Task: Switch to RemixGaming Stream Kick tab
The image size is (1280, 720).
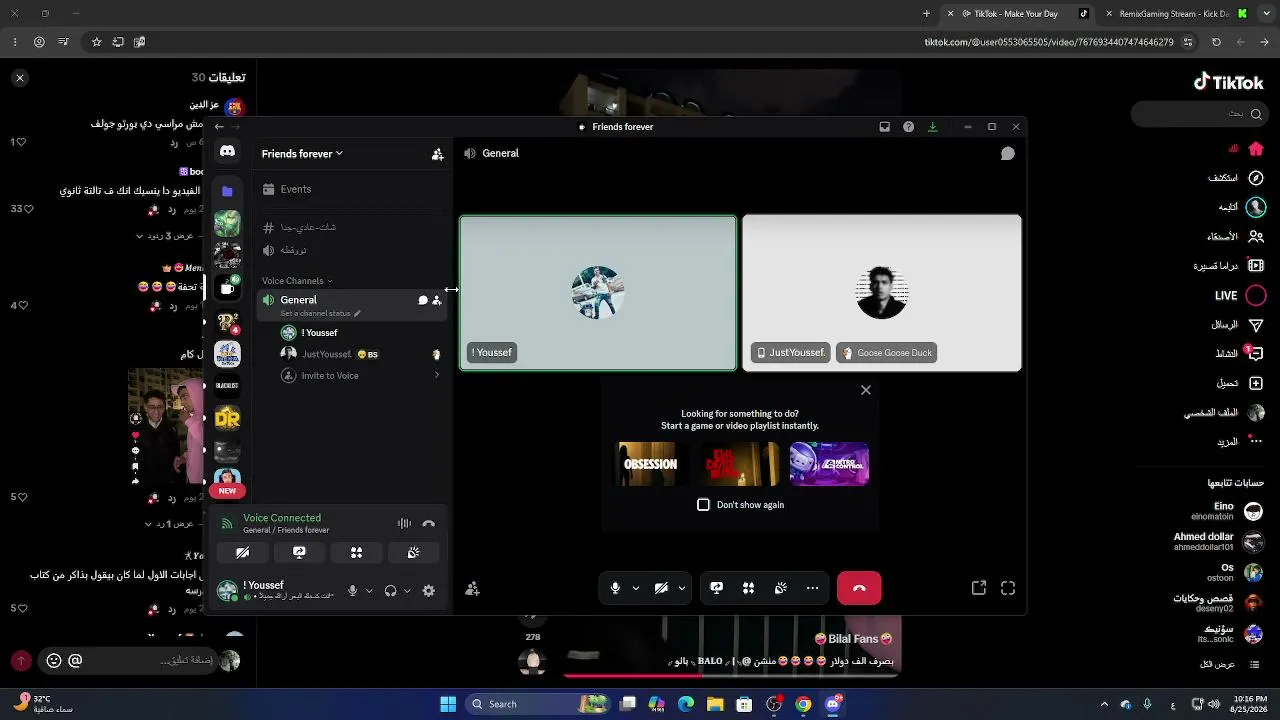Action: [x=1174, y=14]
